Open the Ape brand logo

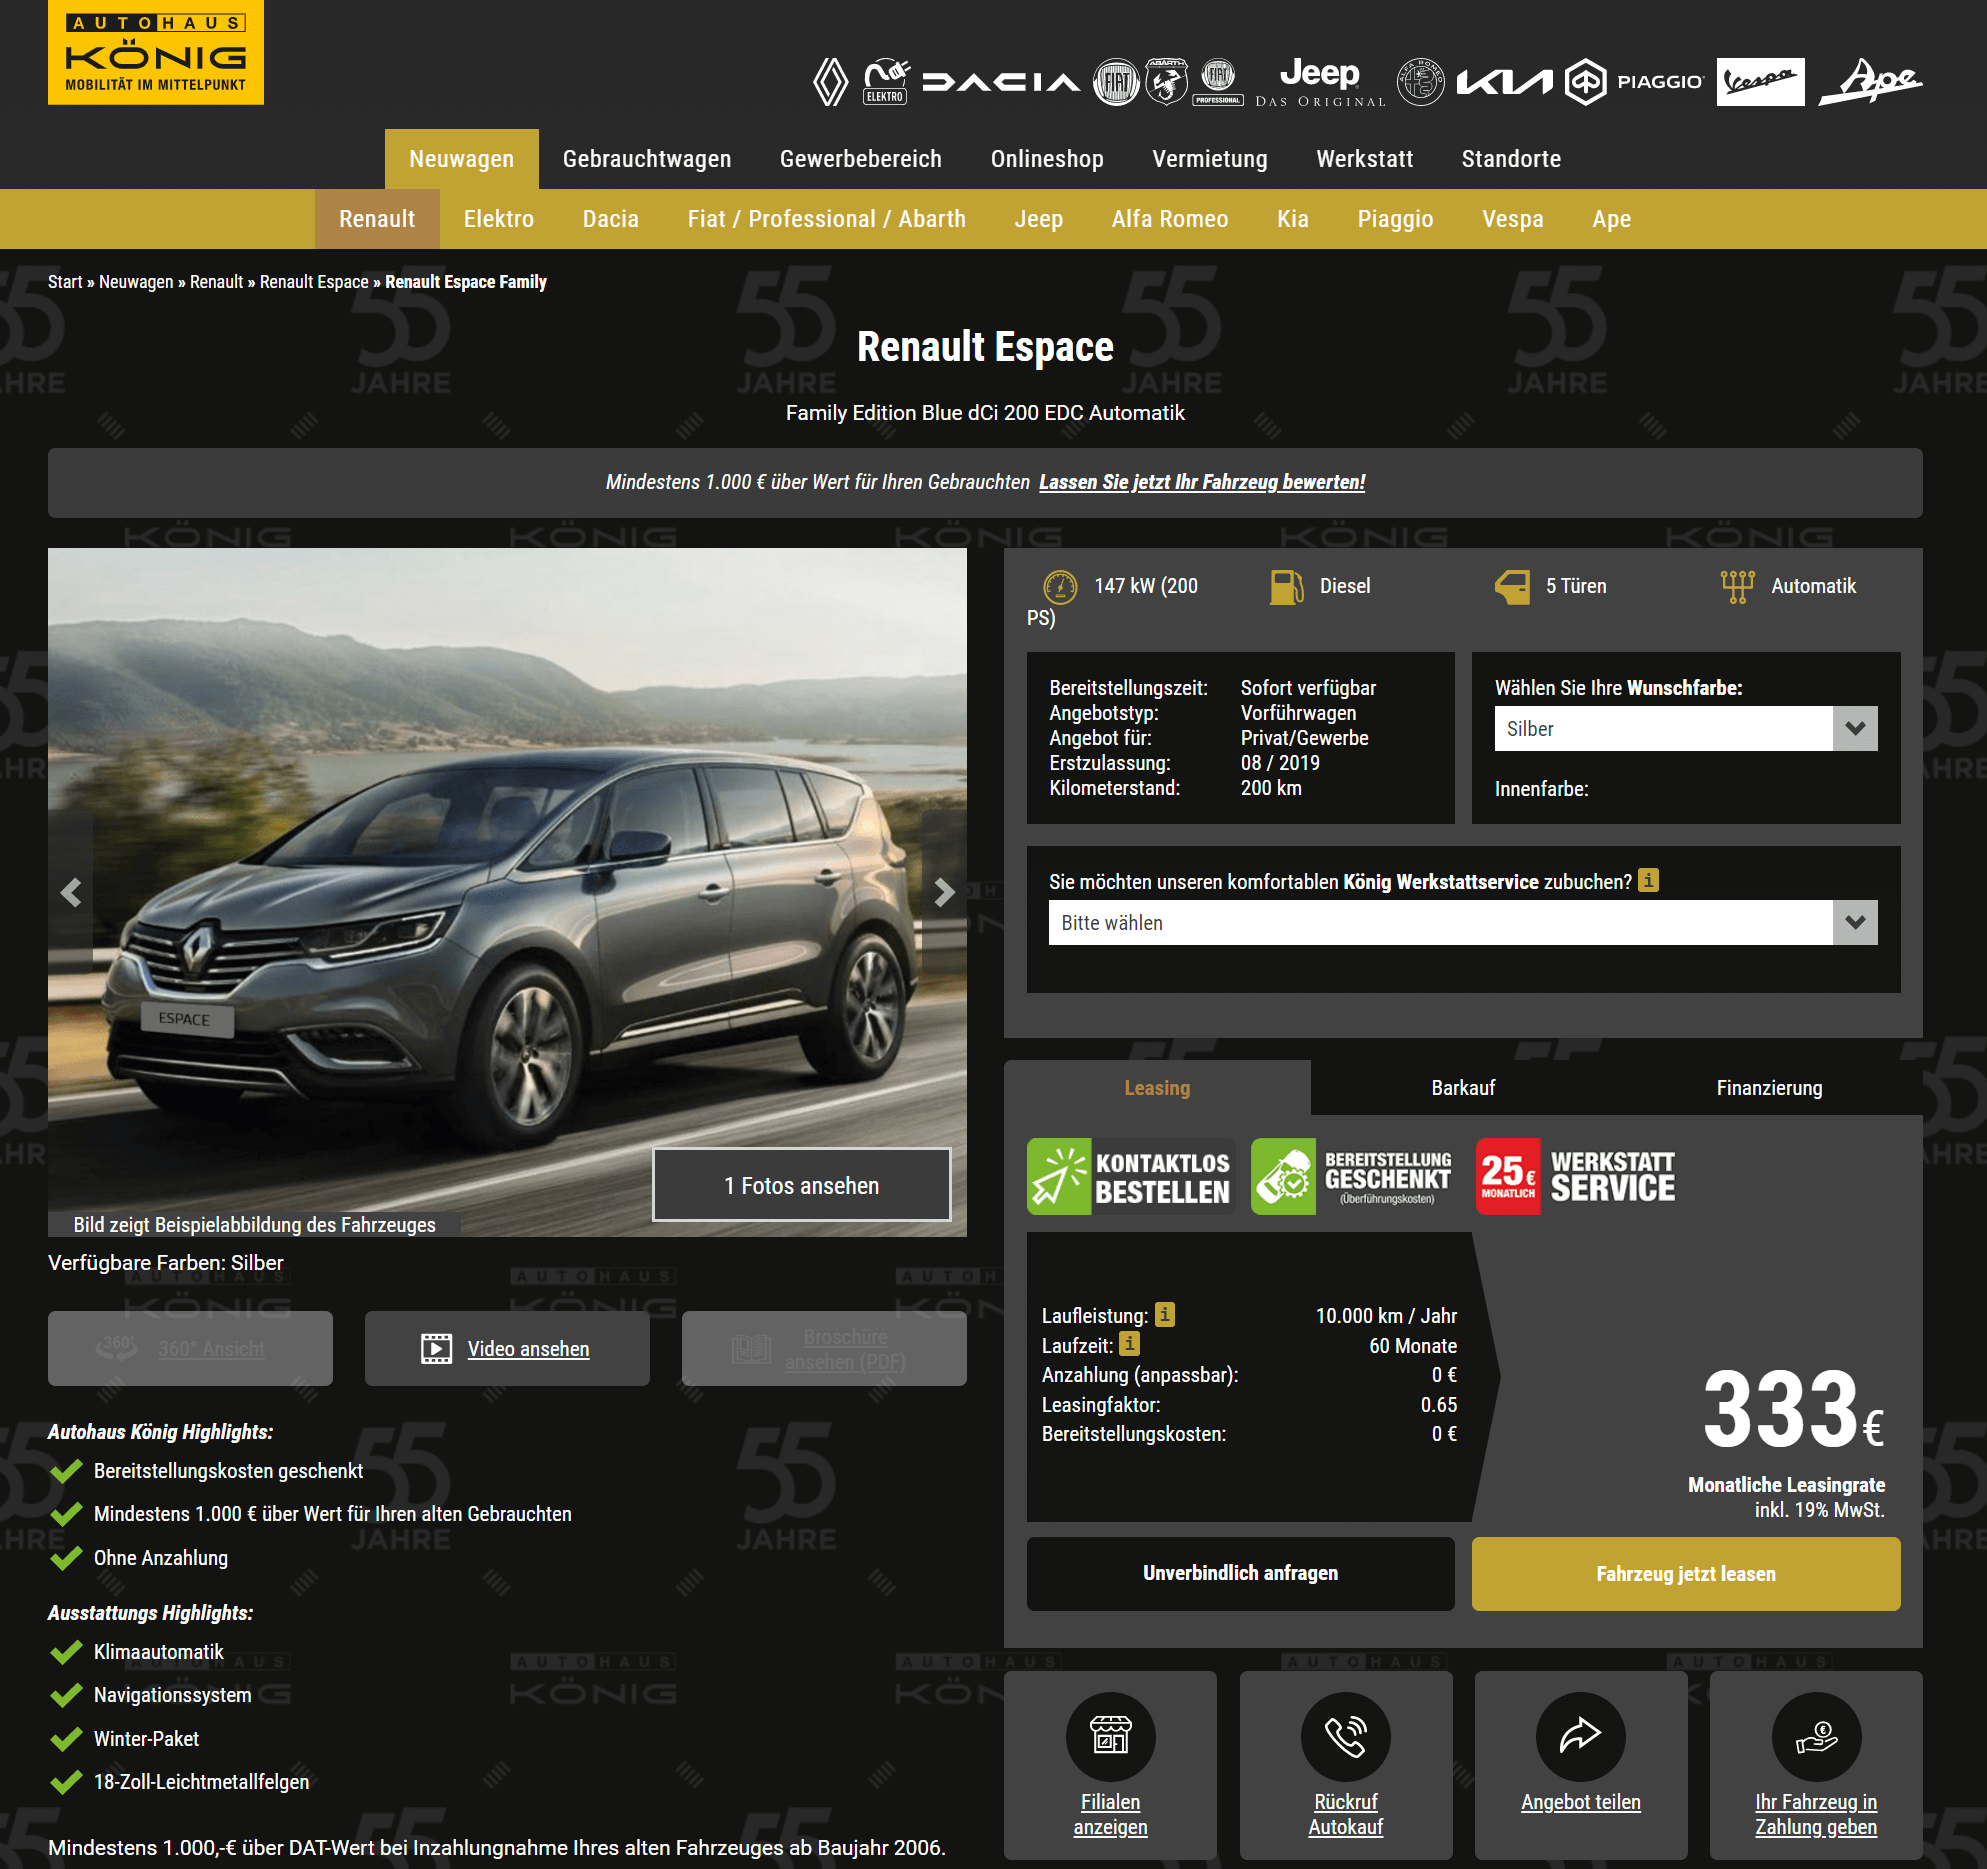click(x=1870, y=82)
